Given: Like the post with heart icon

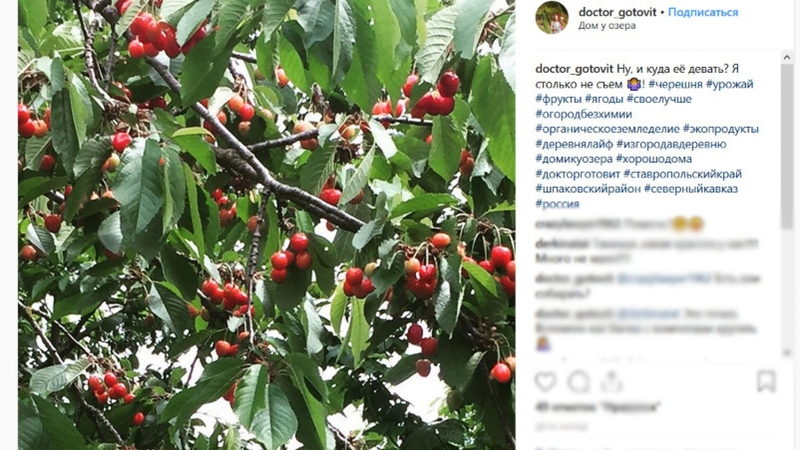Looking at the screenshot, I should coord(545,382).
